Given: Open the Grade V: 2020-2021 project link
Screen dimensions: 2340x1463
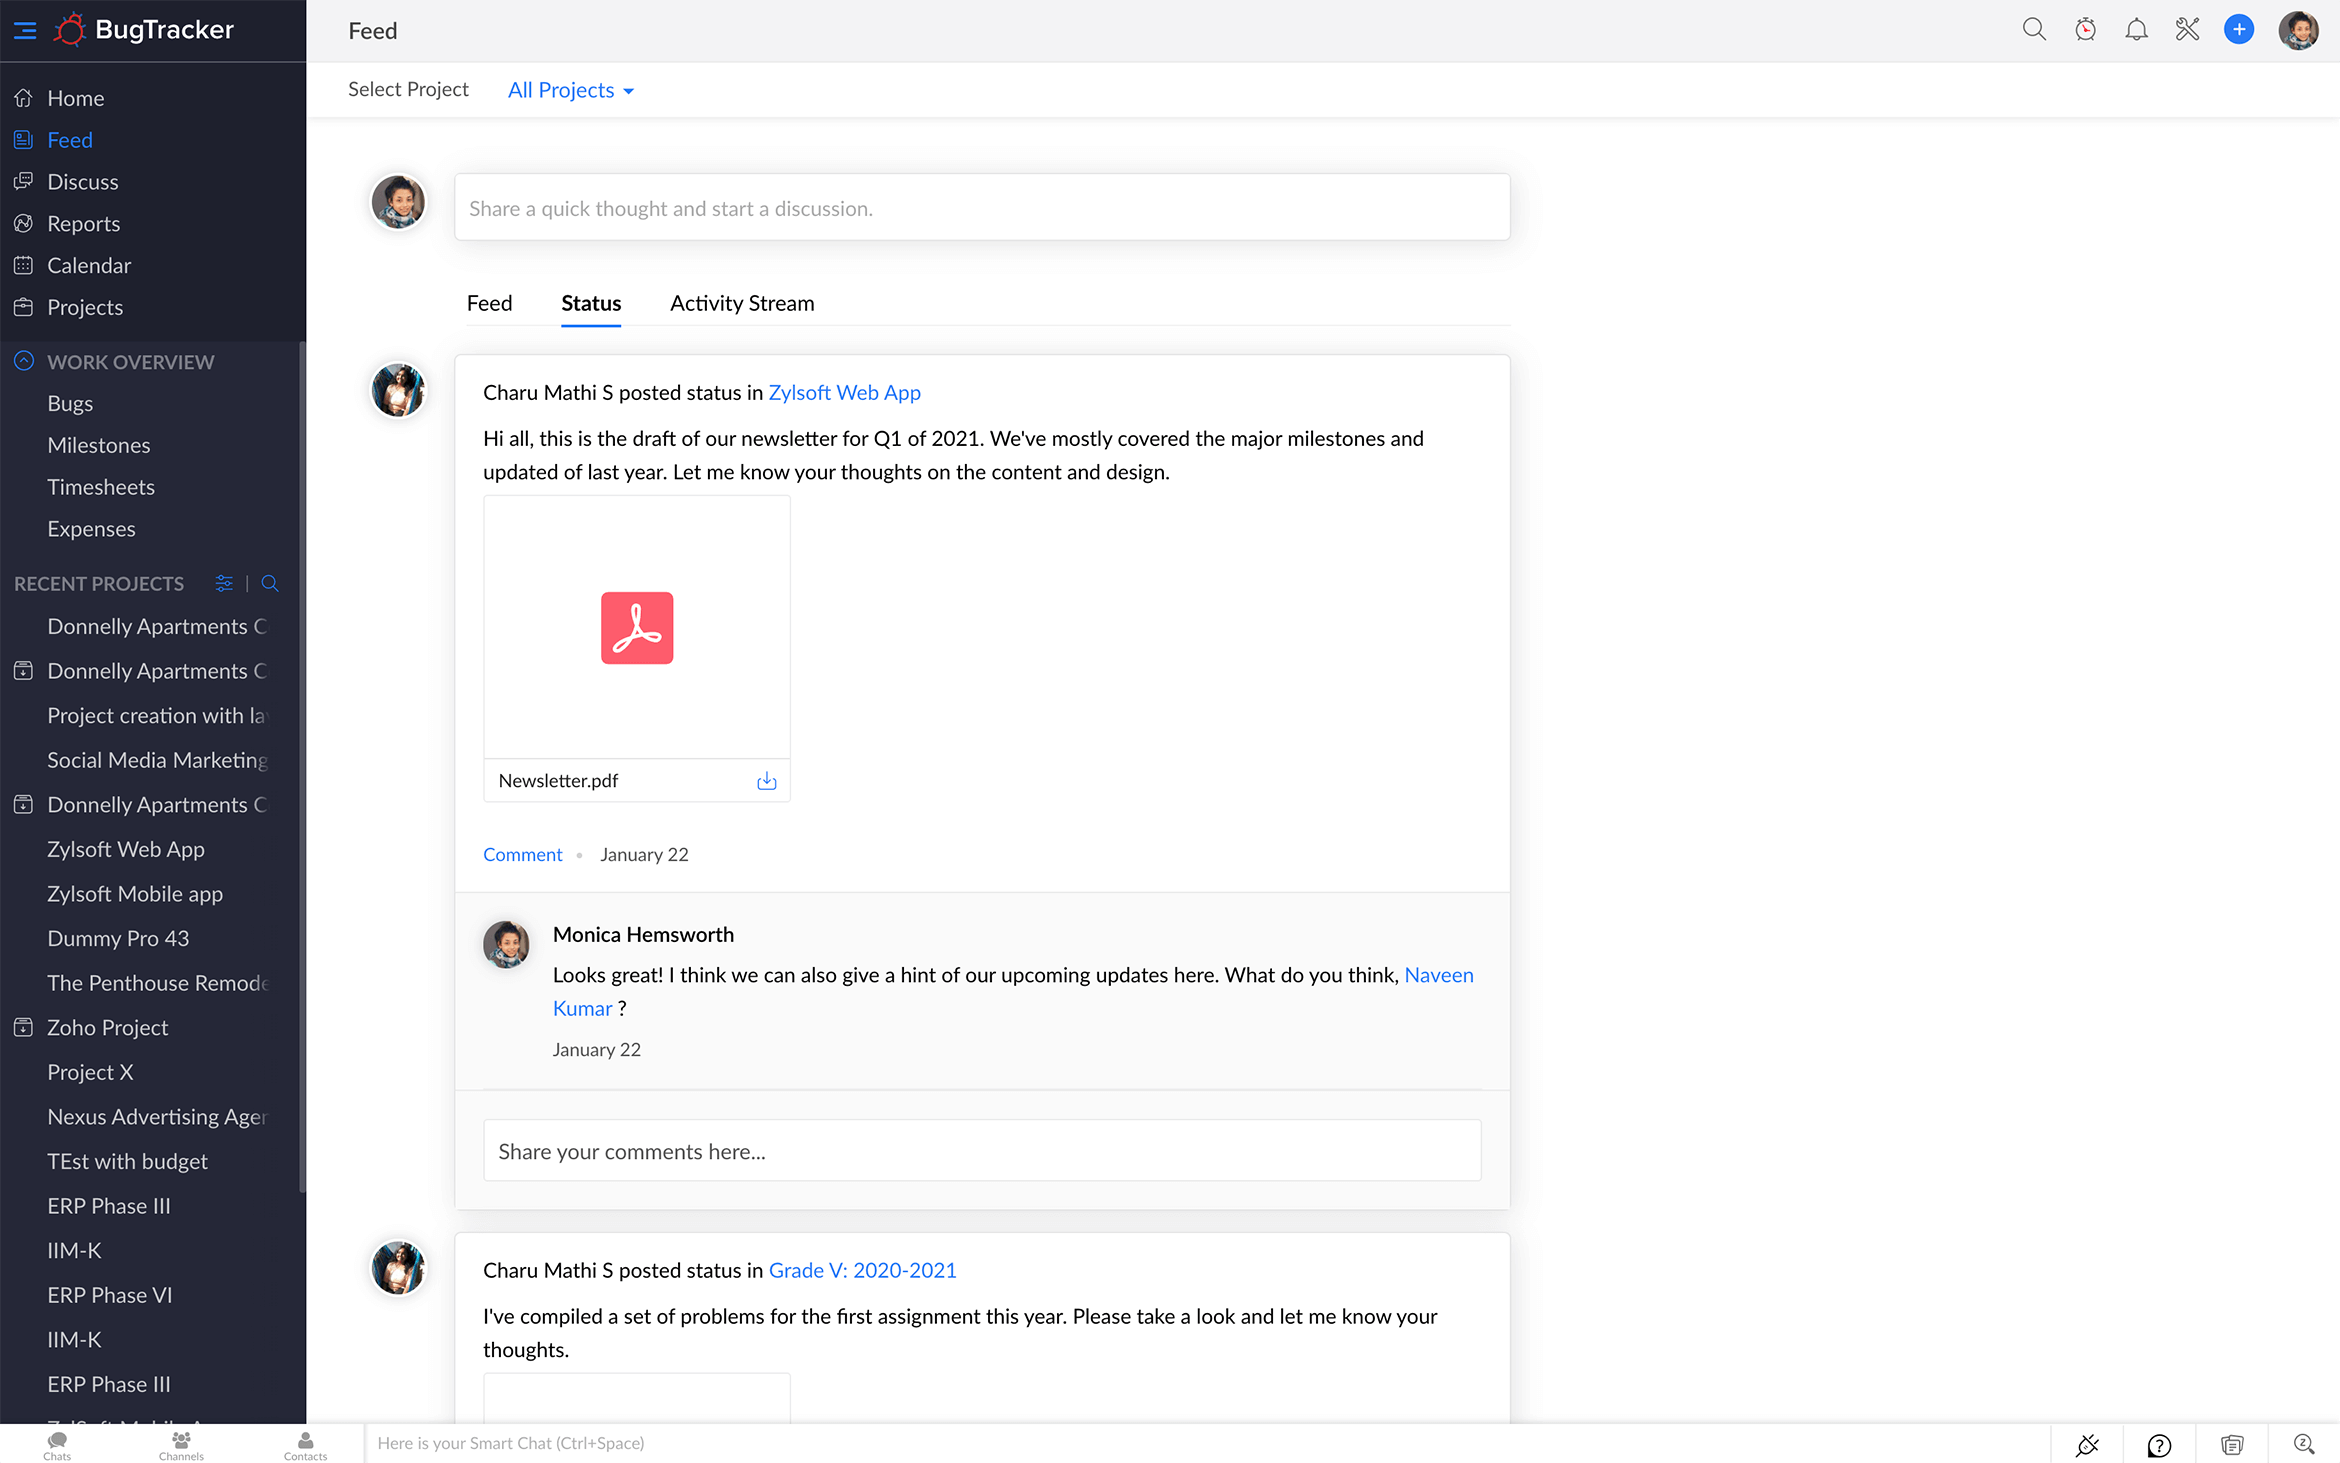Looking at the screenshot, I should click(862, 1271).
